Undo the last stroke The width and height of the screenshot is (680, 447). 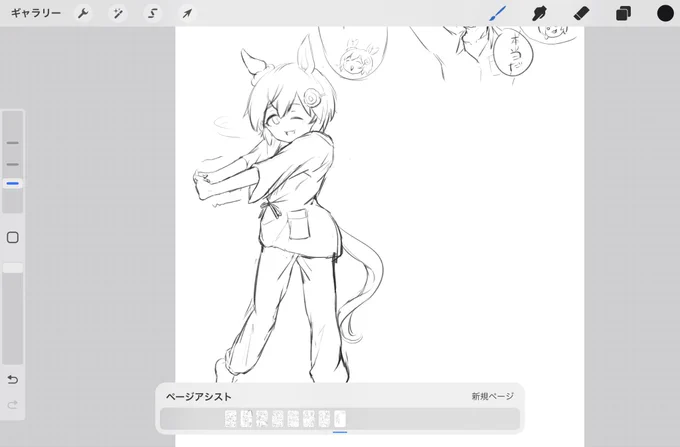click(13, 380)
